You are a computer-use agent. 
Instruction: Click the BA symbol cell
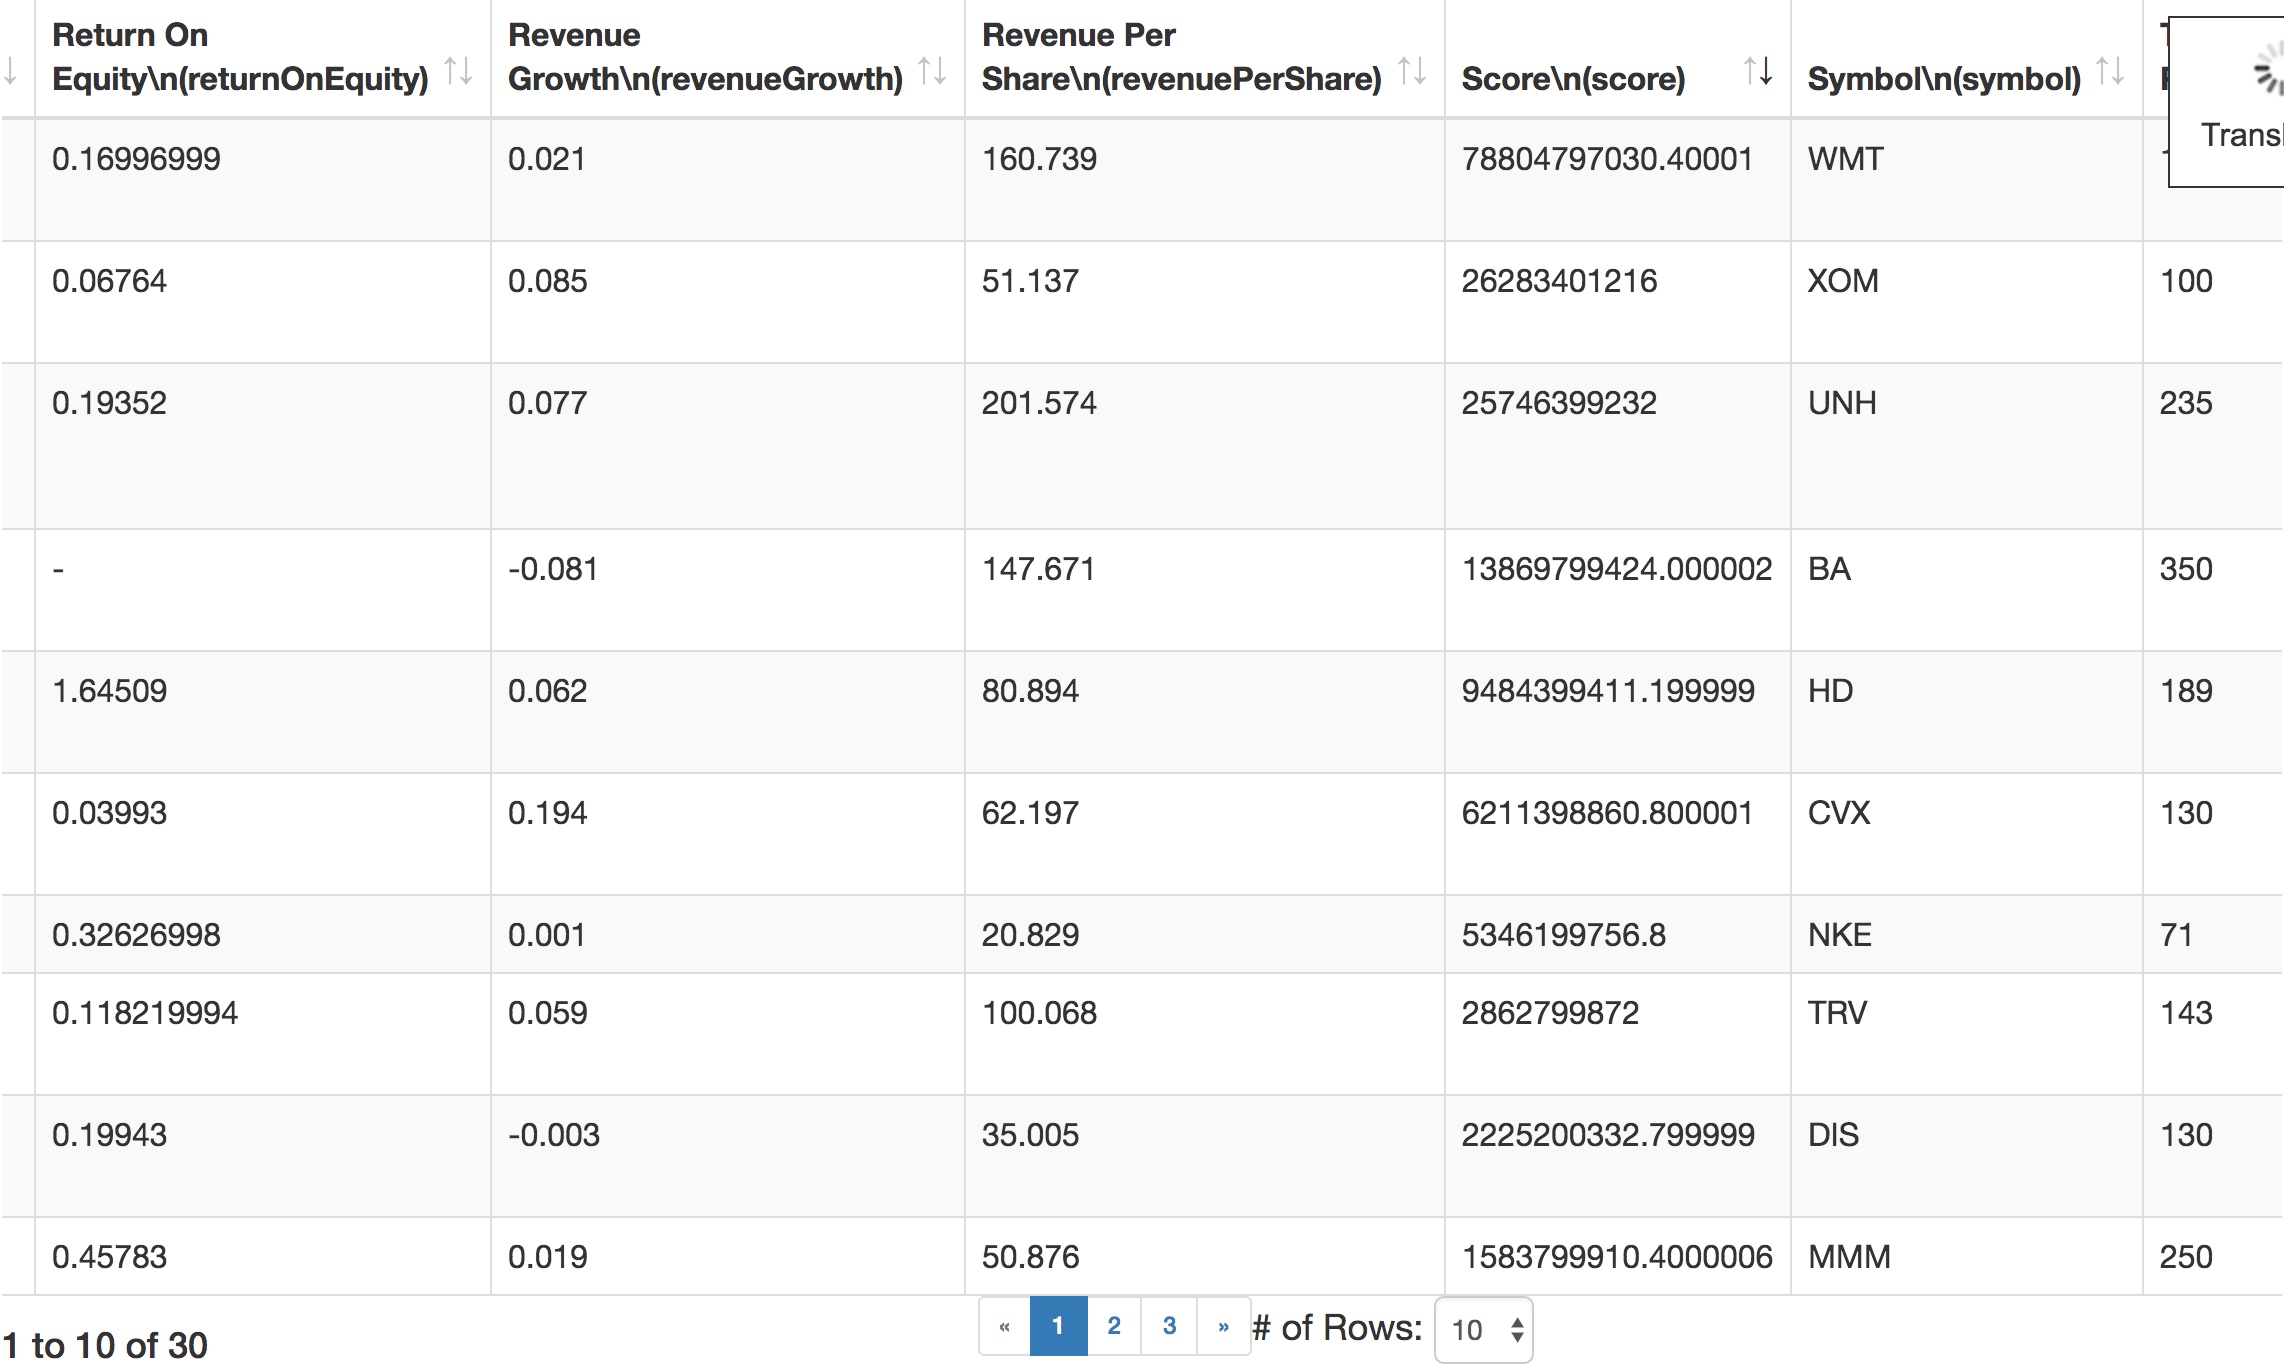coord(1829,569)
